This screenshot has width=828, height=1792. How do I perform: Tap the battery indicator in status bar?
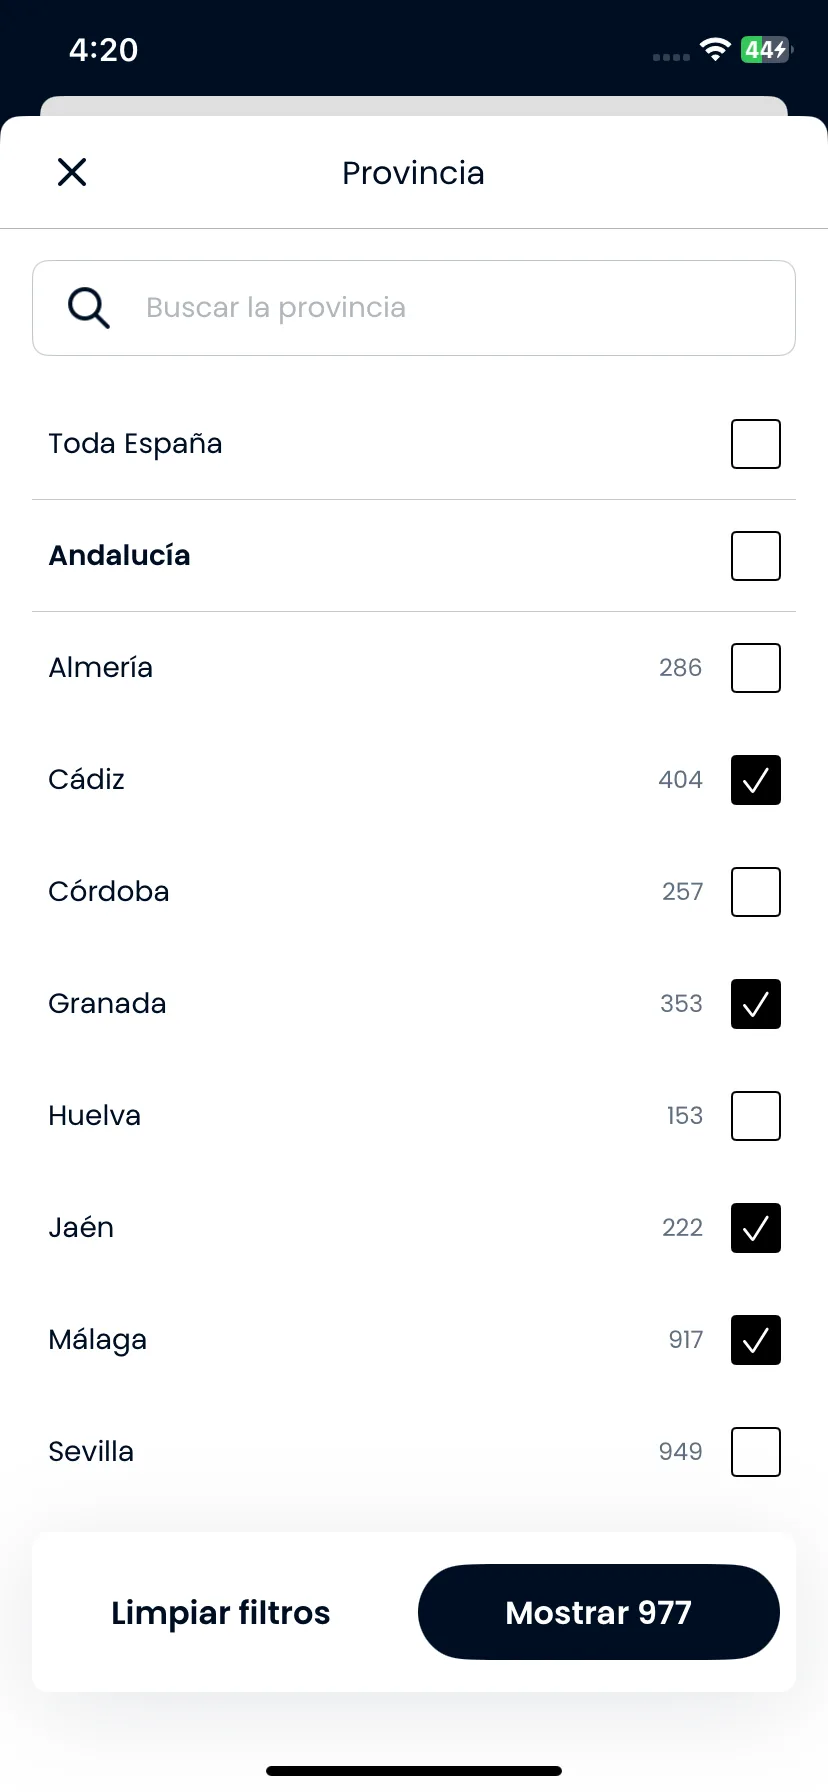pos(767,49)
